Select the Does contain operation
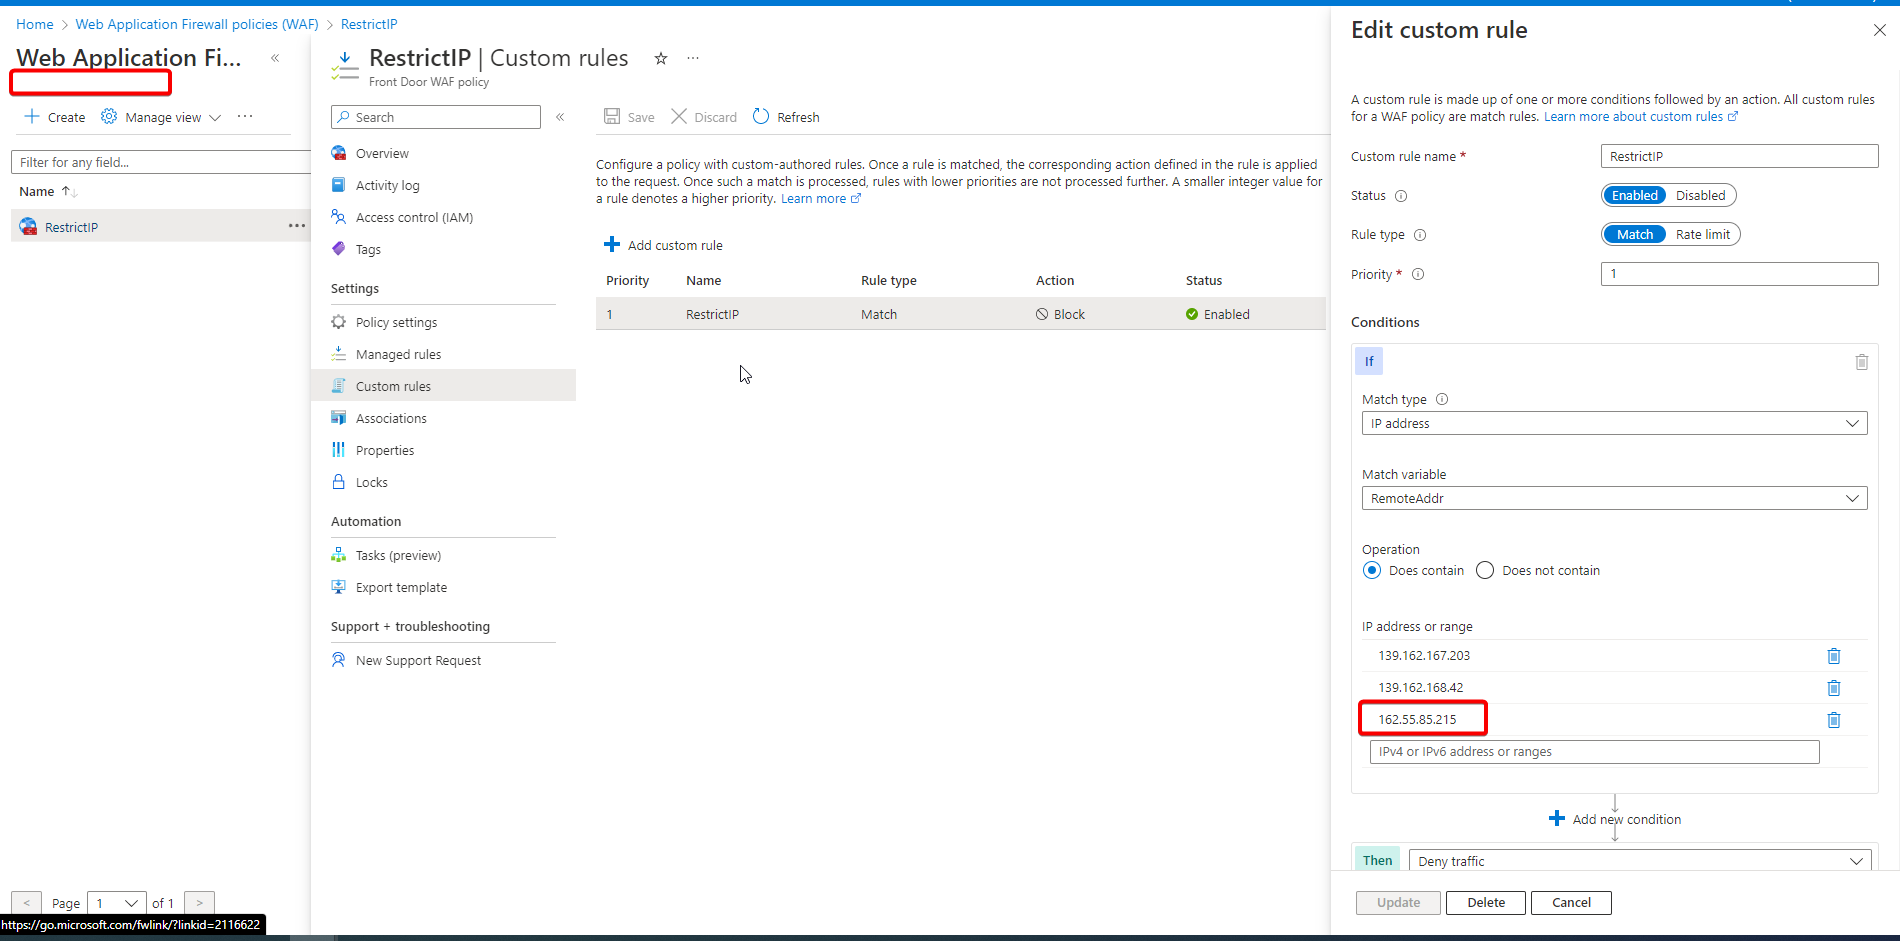 coord(1372,570)
